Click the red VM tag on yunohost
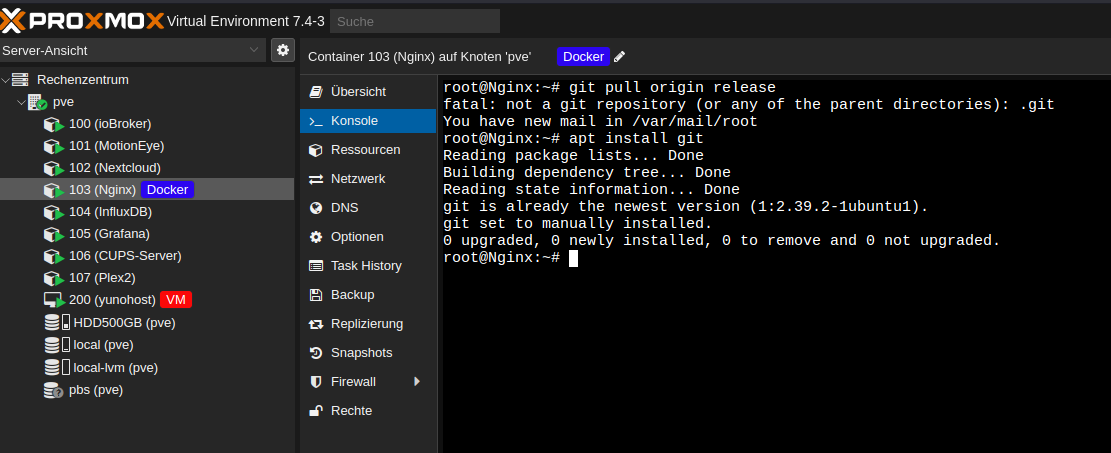Screen dimensions: 1111x453 tap(176, 300)
